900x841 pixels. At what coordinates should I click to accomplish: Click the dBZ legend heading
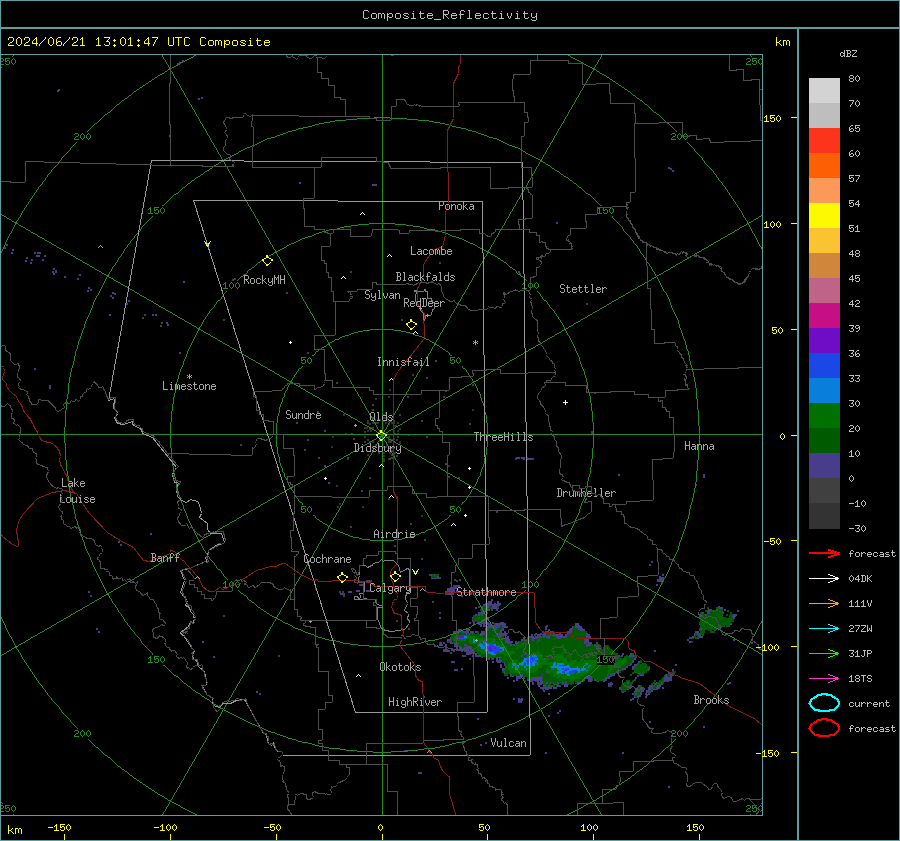(848, 54)
